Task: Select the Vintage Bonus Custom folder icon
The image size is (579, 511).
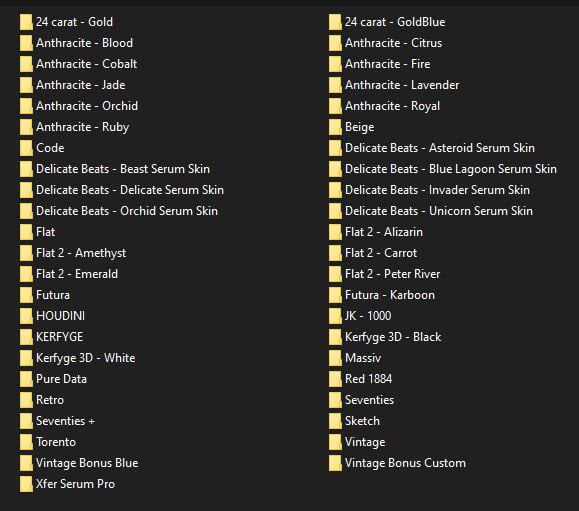Action: click(x=335, y=463)
